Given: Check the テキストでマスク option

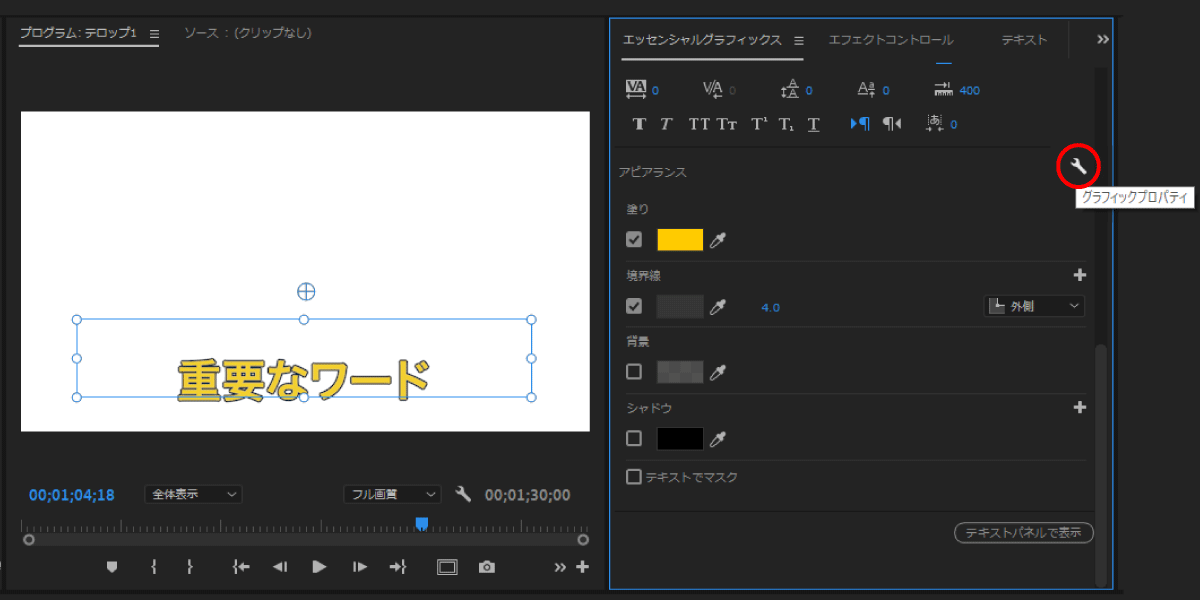Looking at the screenshot, I should (634, 477).
